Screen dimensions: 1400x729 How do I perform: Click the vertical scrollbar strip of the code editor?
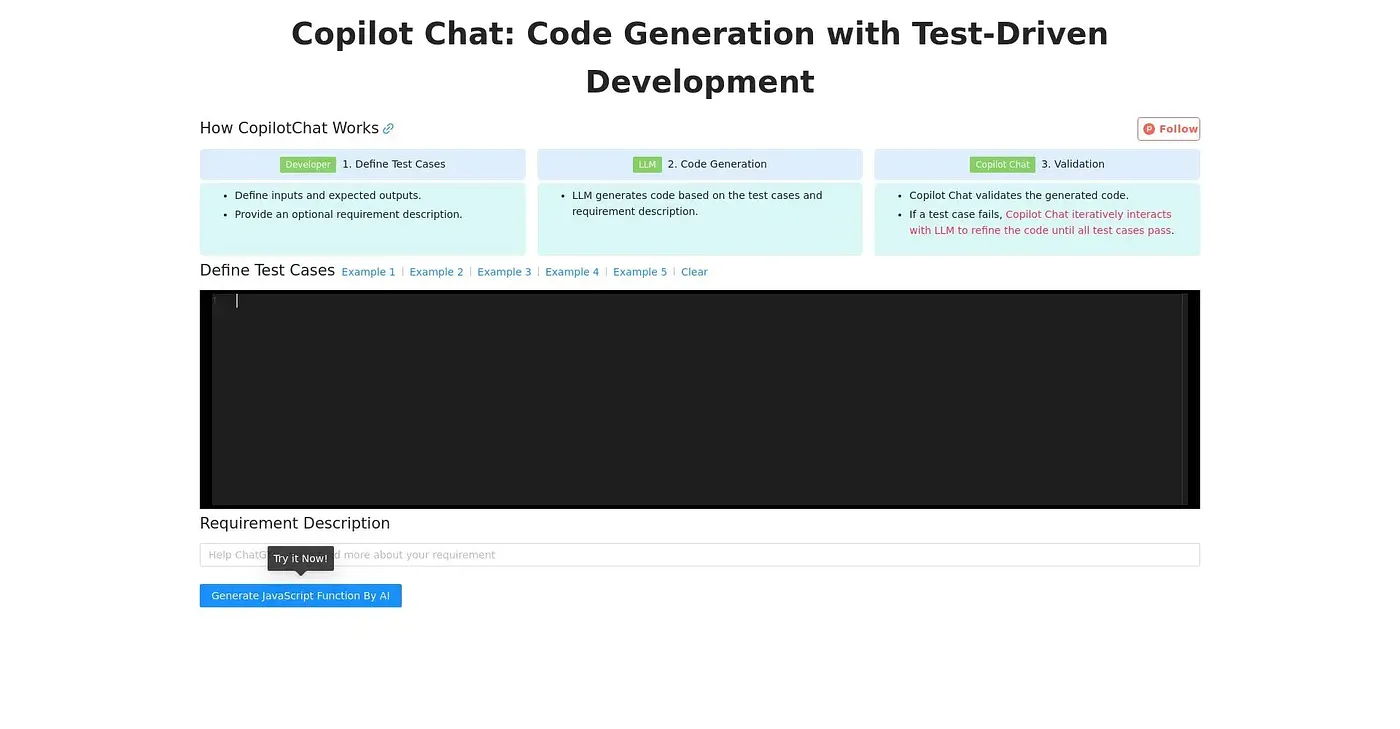(1185, 400)
